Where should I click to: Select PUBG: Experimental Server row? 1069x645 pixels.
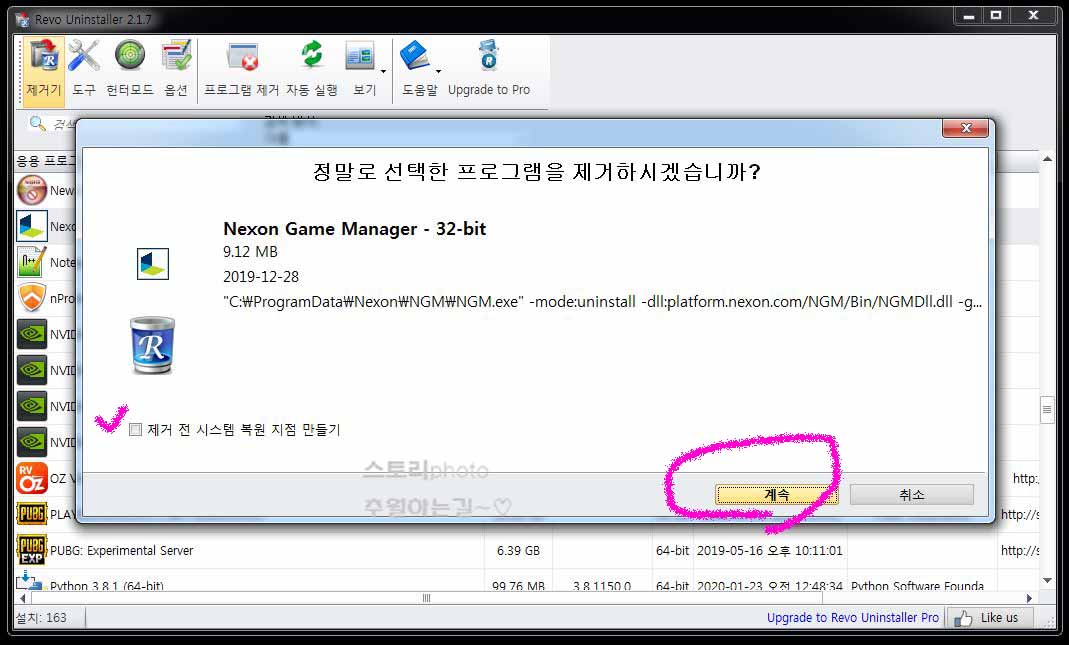pyautogui.click(x=526, y=550)
